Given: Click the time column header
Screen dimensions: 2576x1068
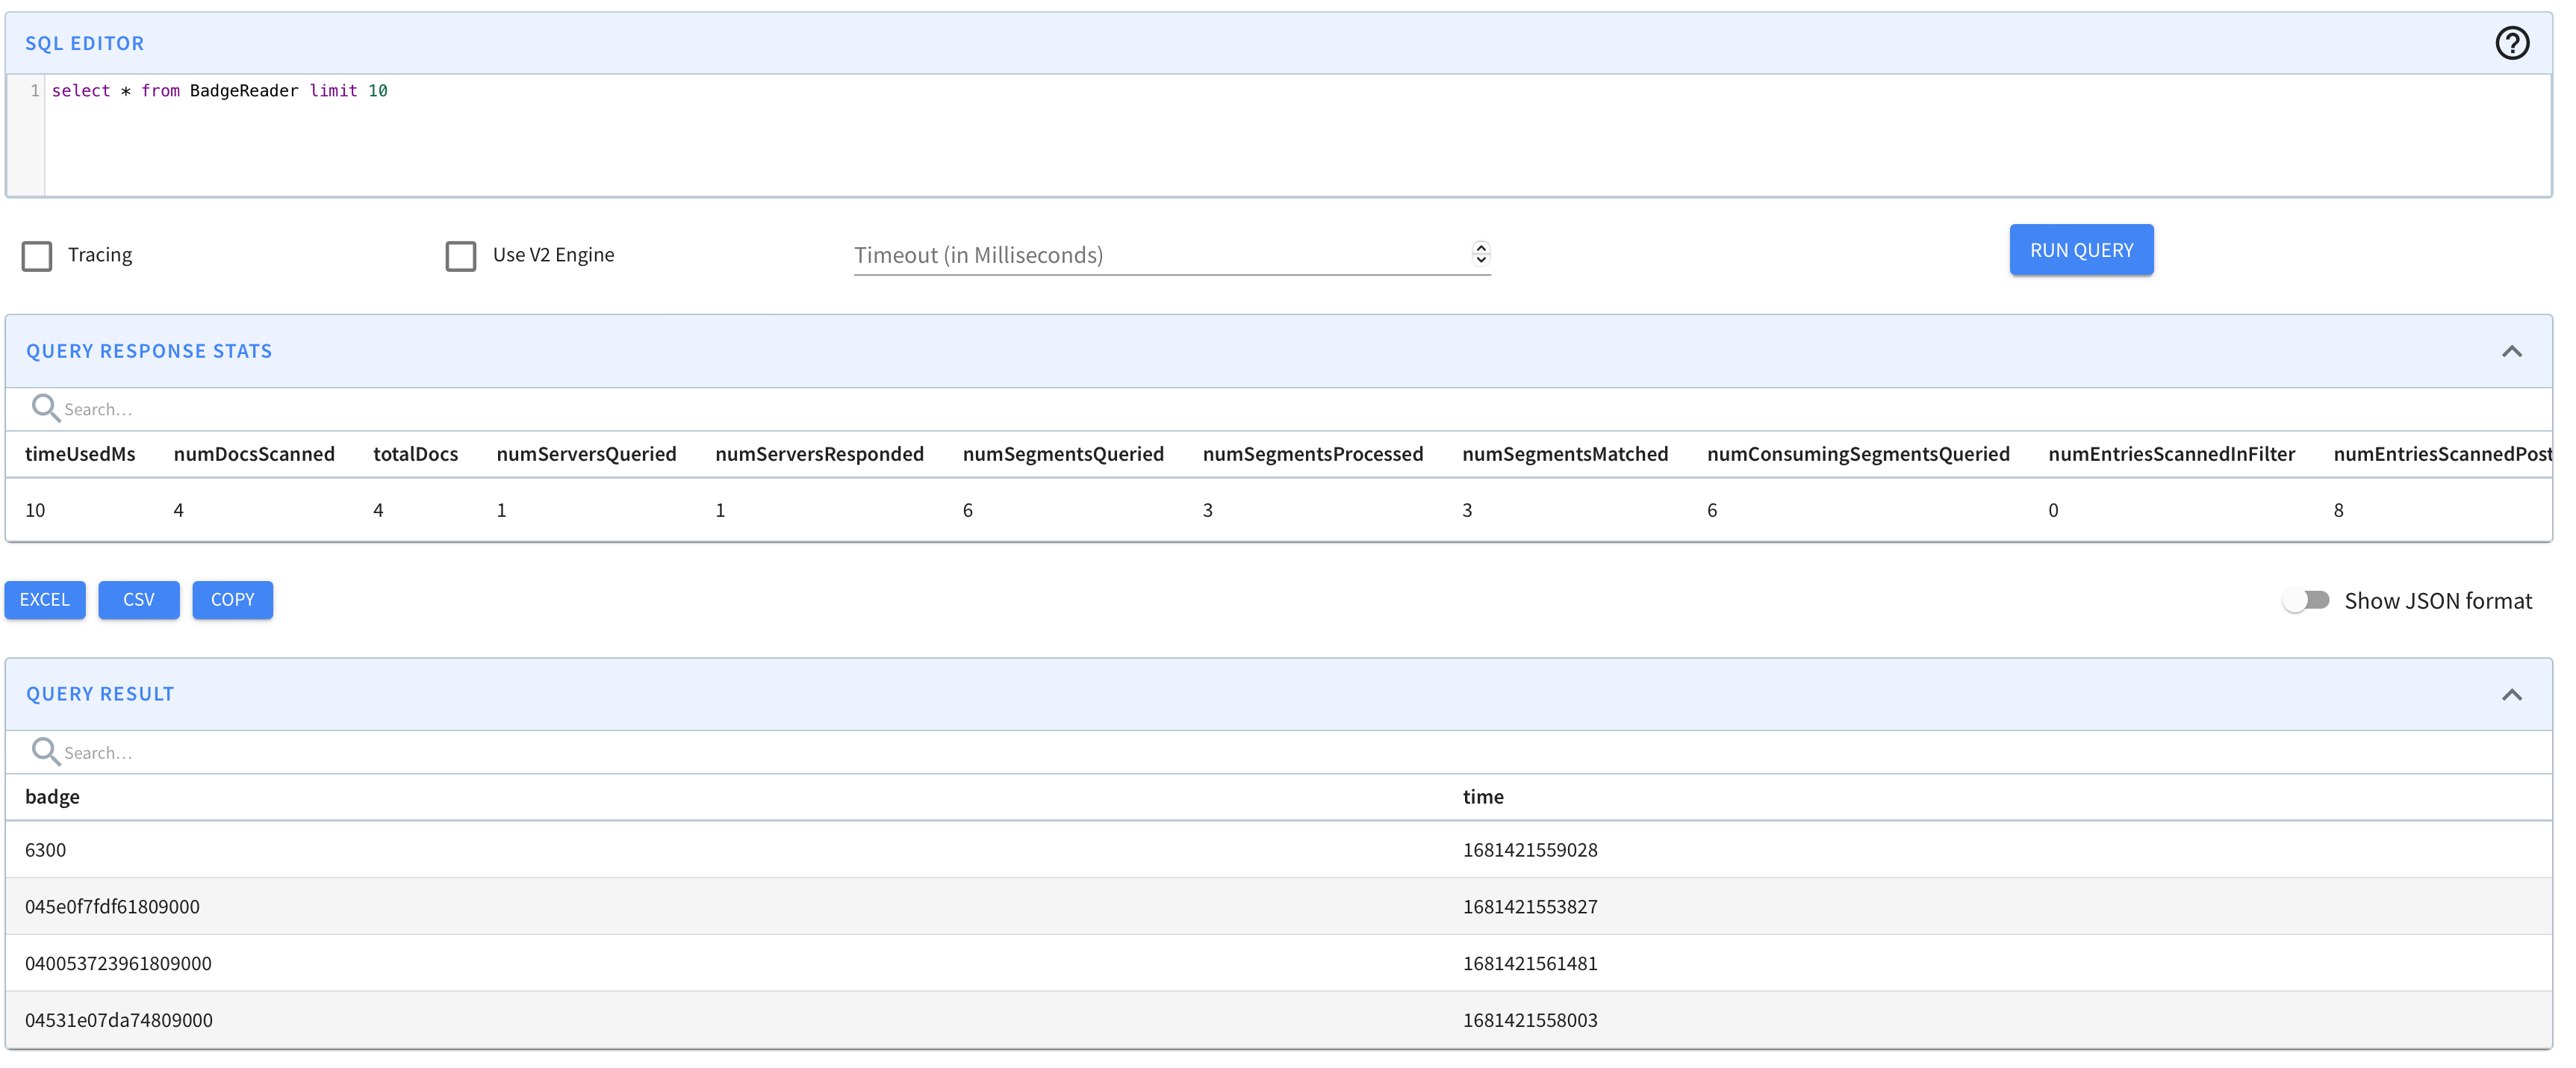Looking at the screenshot, I should coord(1483,797).
